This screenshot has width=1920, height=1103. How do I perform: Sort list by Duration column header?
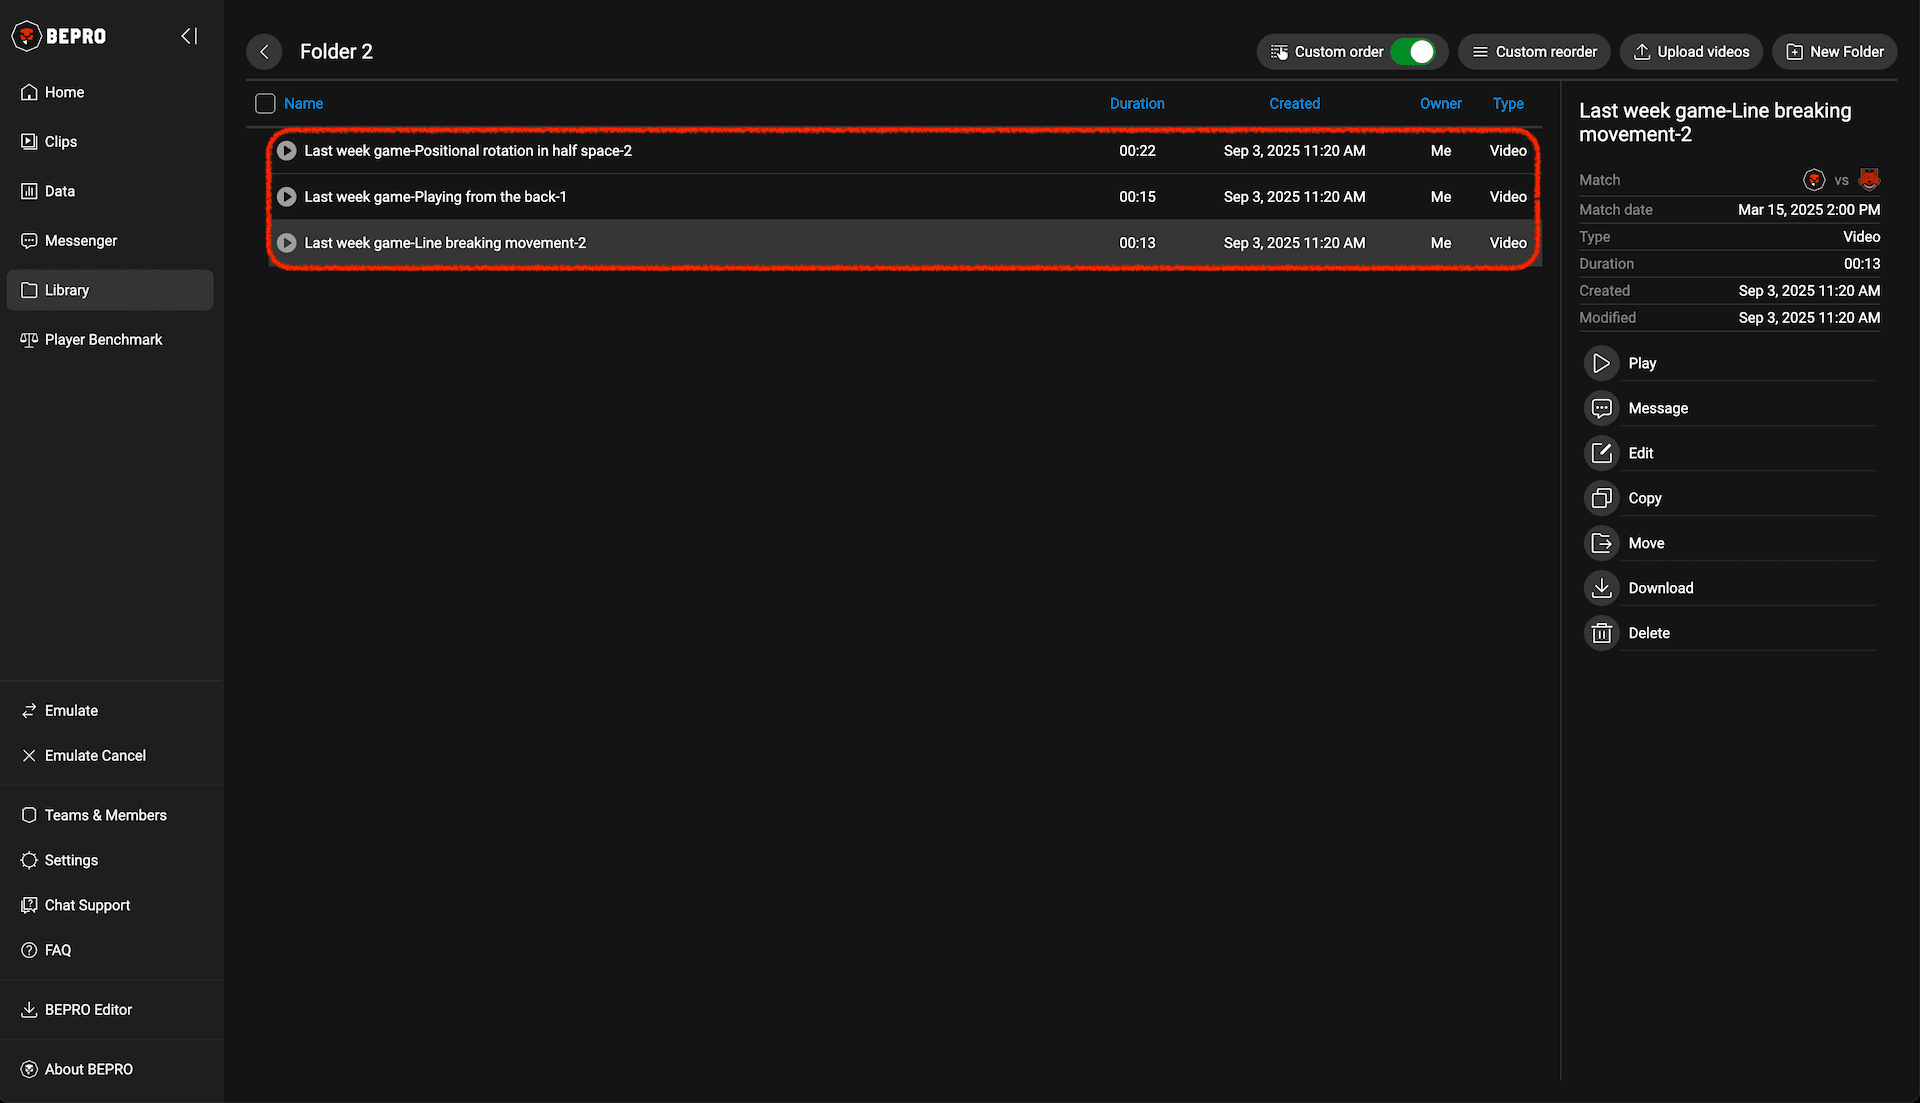(x=1136, y=104)
